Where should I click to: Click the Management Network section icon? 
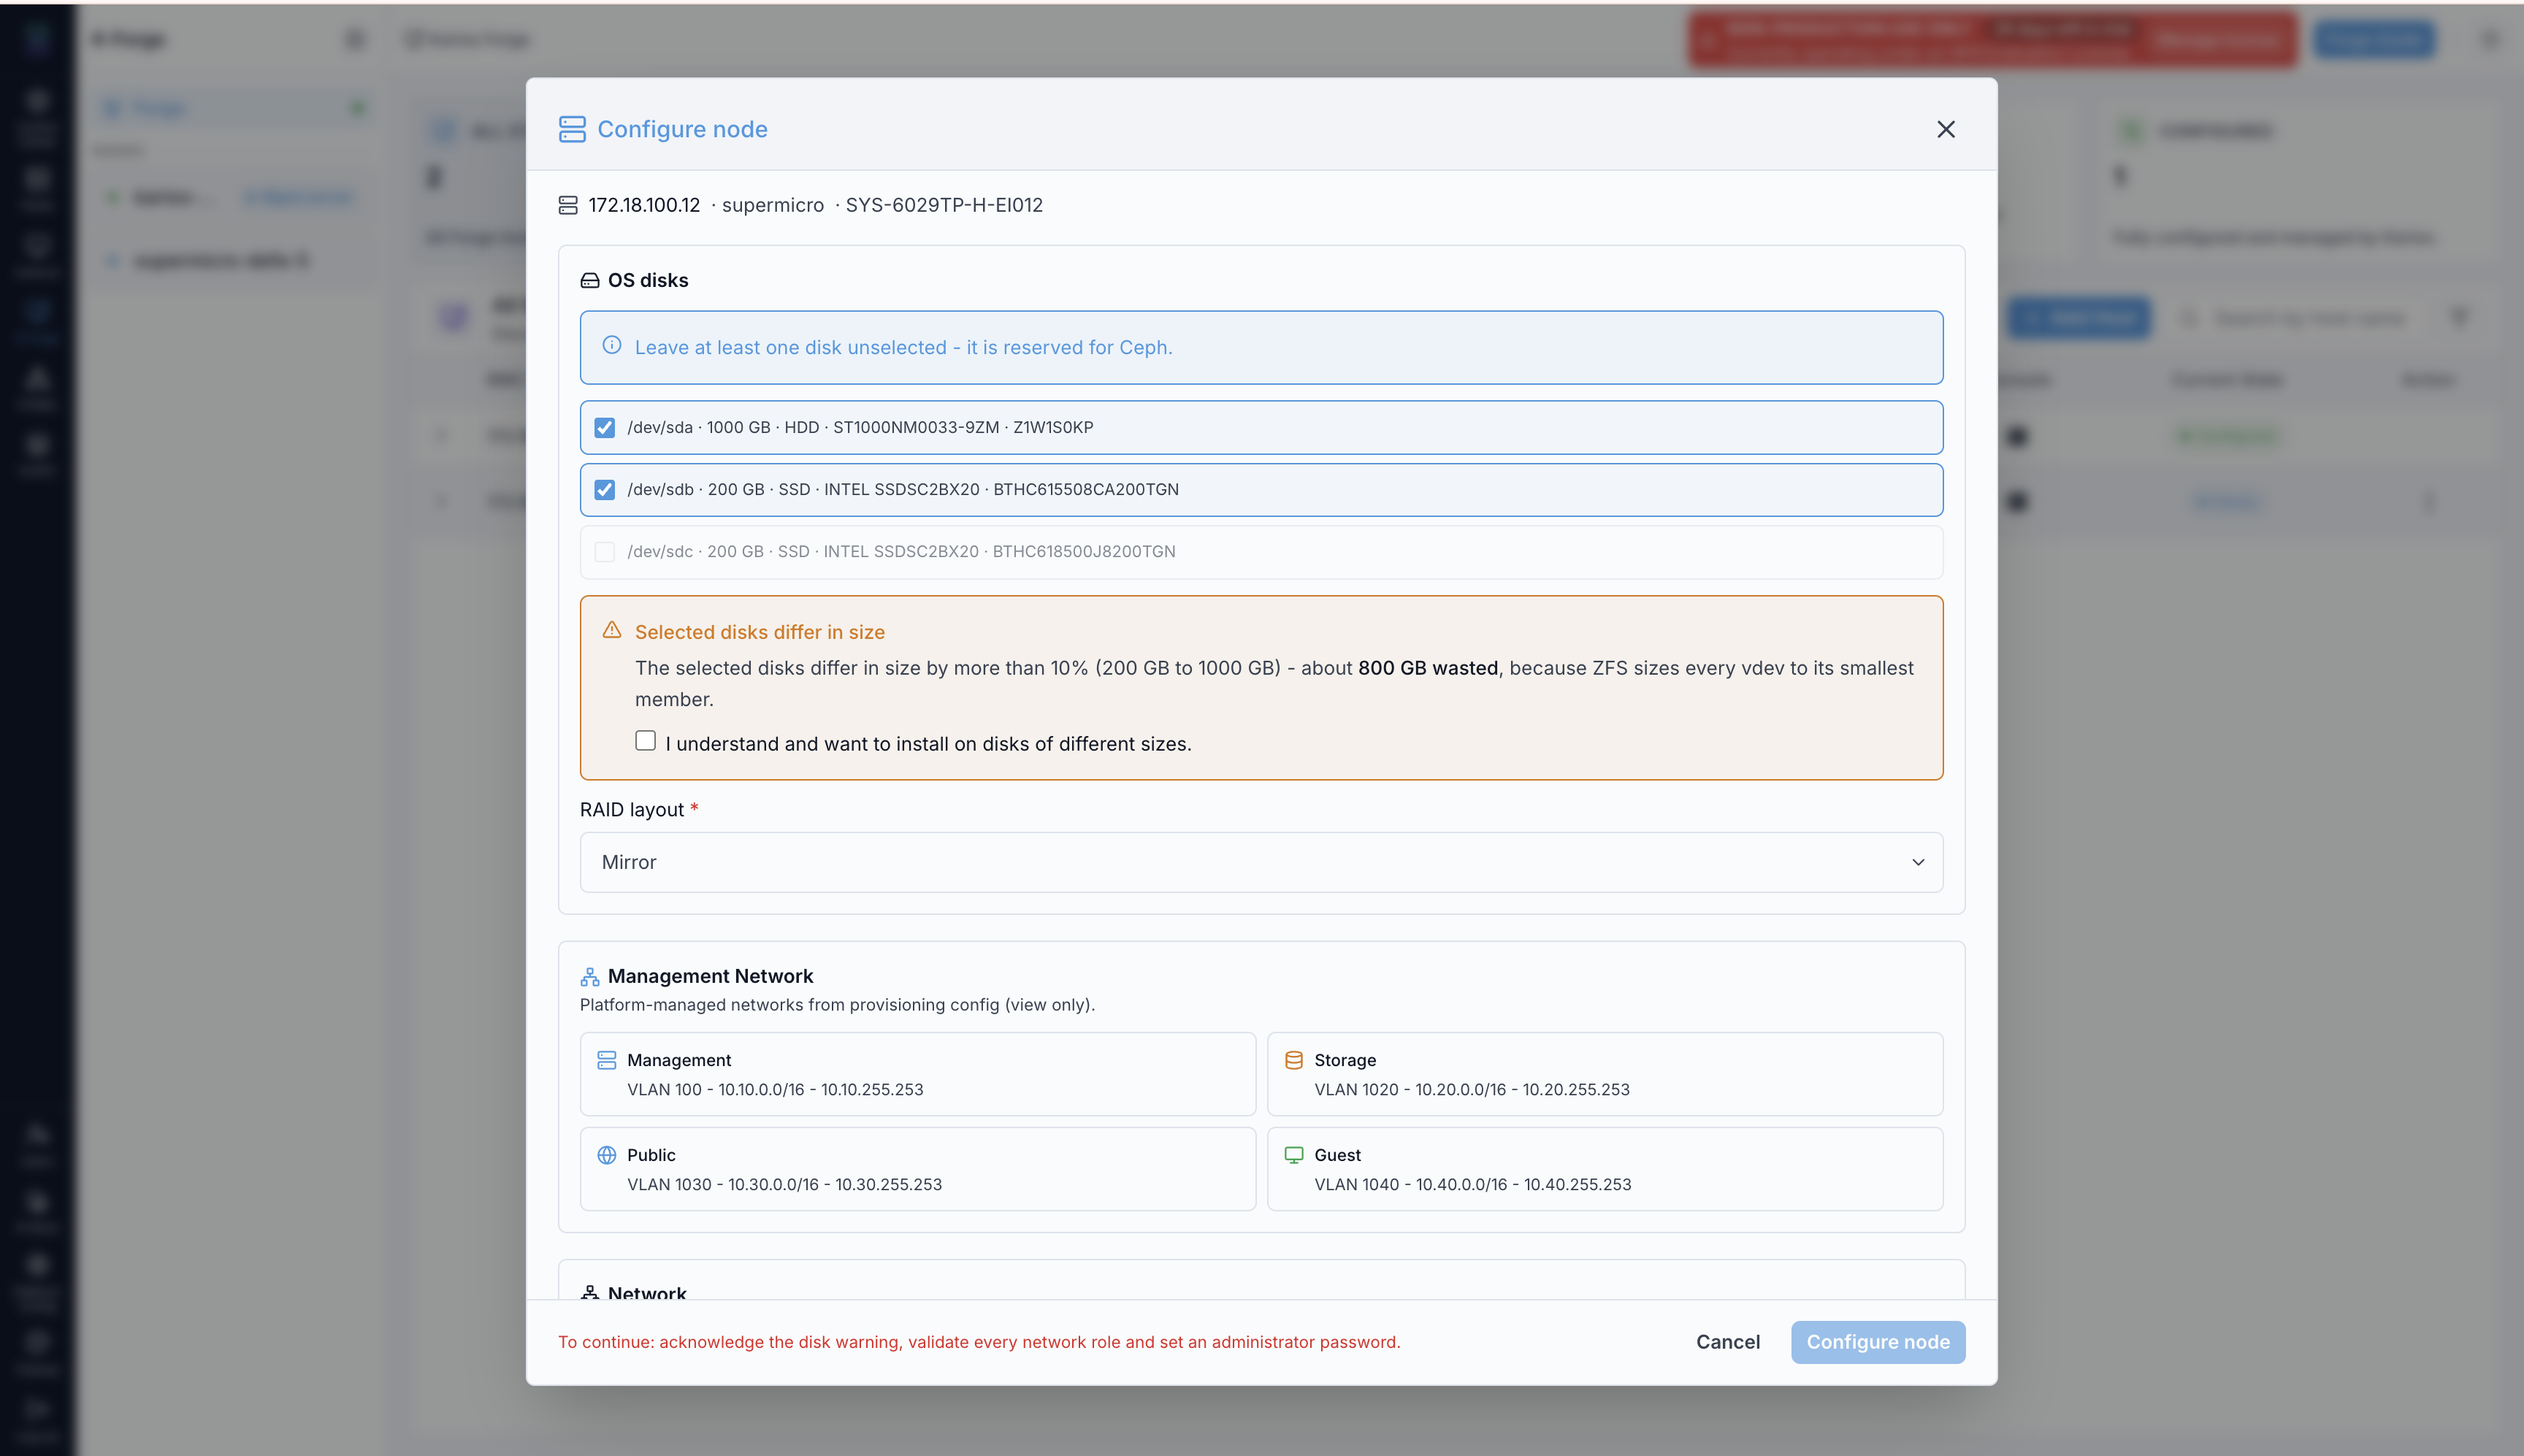[590, 976]
